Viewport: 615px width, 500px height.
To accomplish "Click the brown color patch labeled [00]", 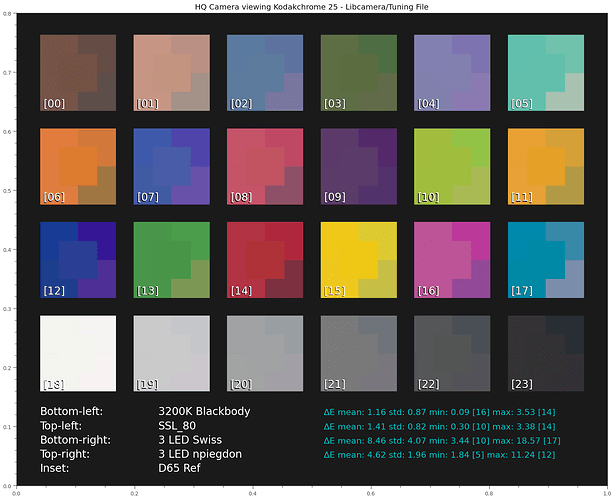I will (77, 72).
